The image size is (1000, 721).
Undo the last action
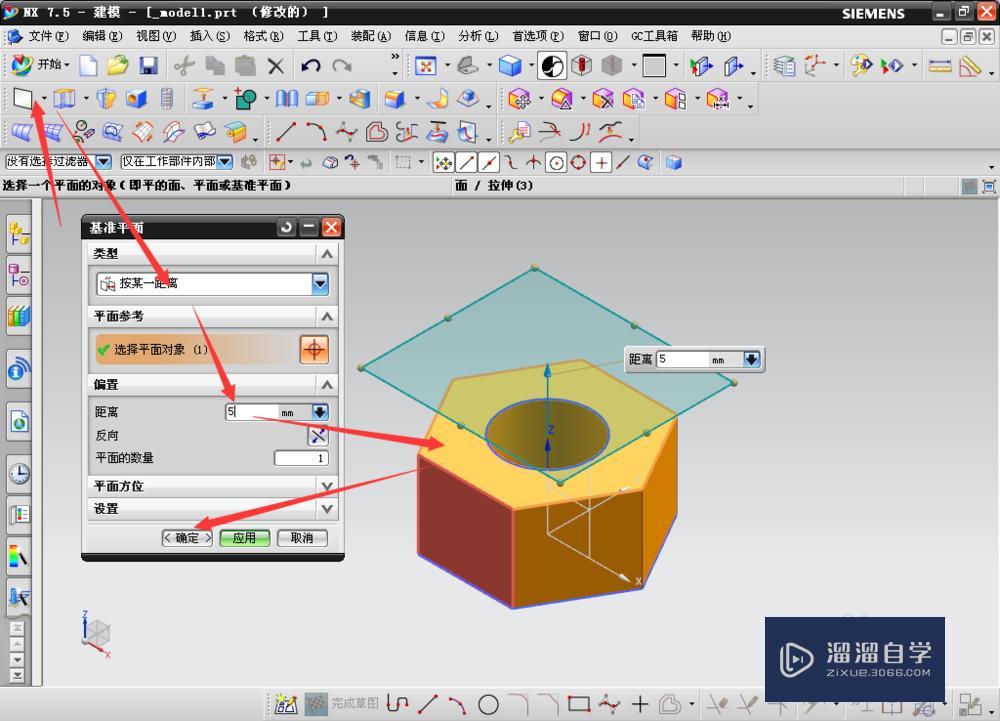point(311,66)
